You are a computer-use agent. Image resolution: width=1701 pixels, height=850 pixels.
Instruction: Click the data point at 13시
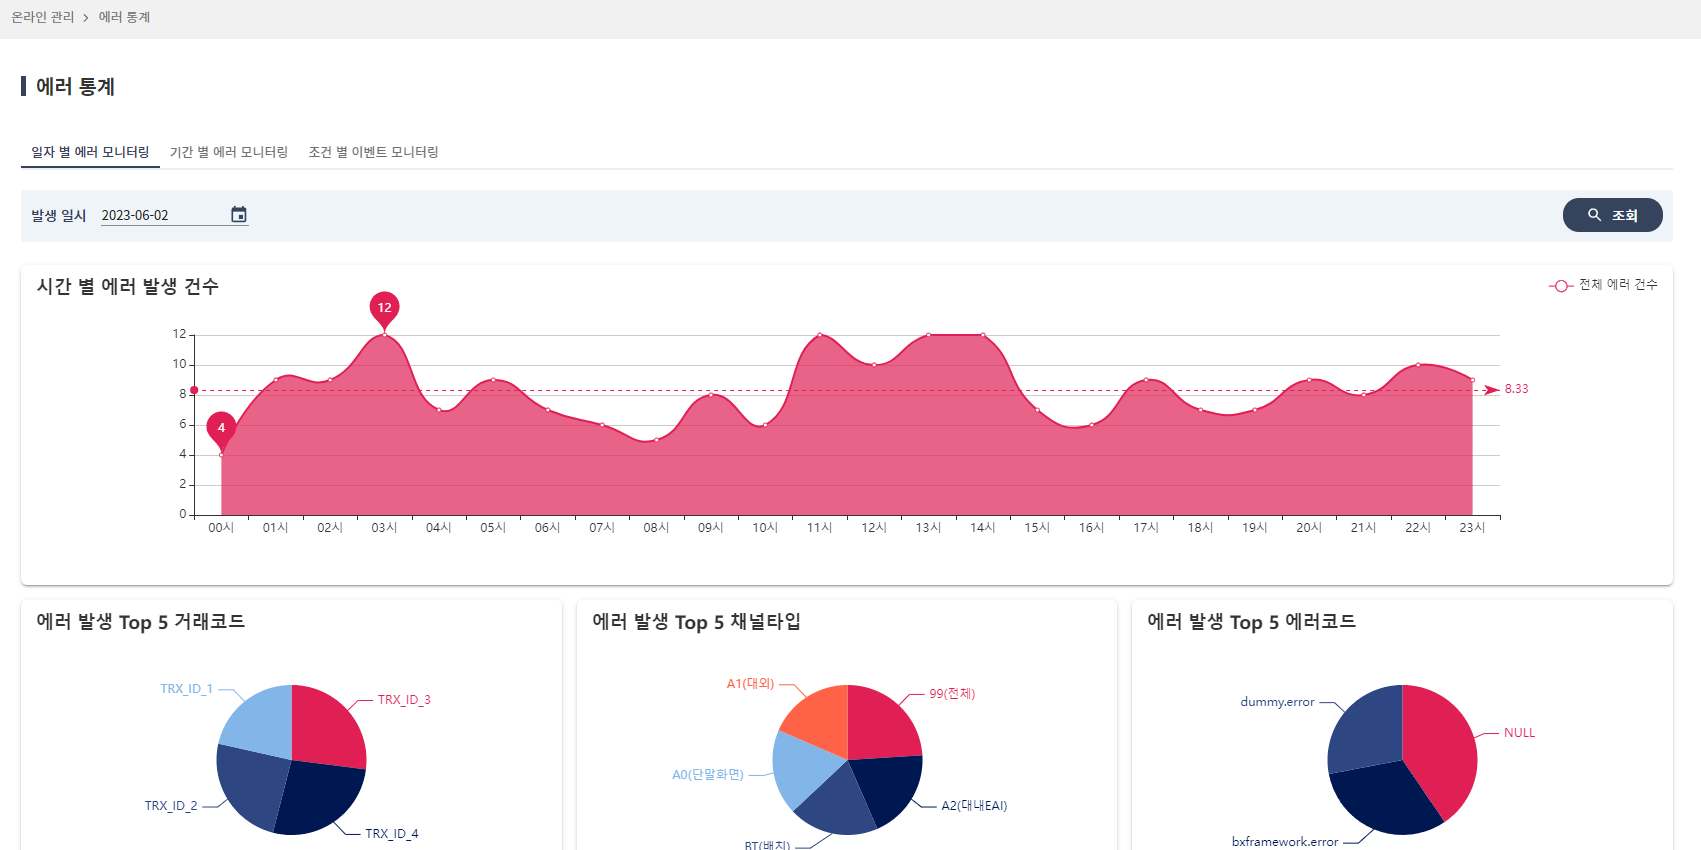click(x=928, y=335)
